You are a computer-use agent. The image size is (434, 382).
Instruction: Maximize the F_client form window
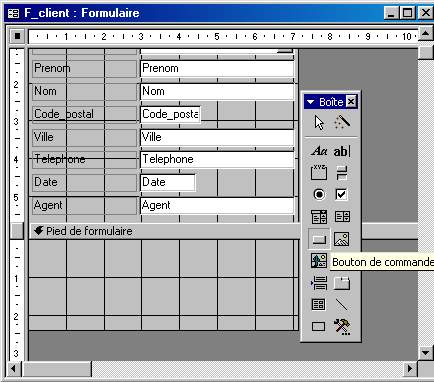[407, 13]
